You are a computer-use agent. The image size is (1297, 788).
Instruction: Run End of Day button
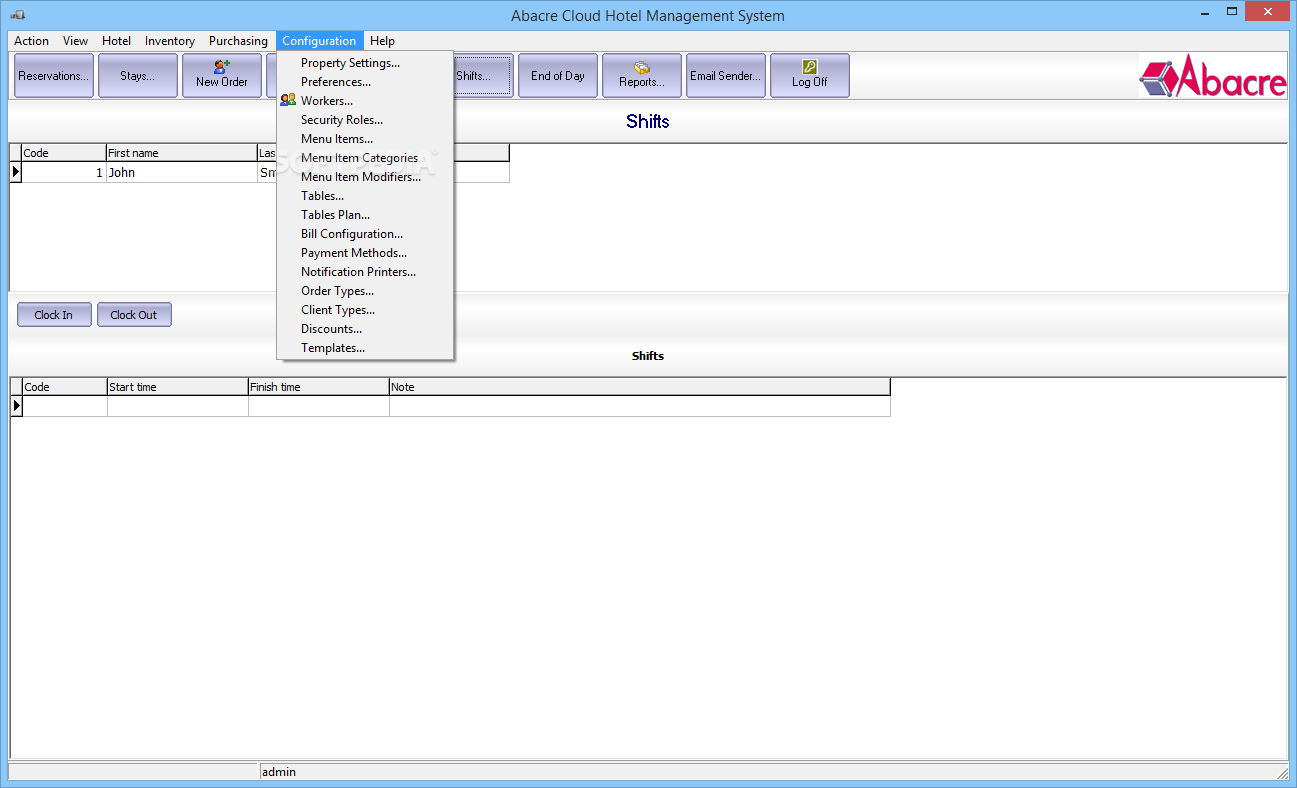[558, 75]
